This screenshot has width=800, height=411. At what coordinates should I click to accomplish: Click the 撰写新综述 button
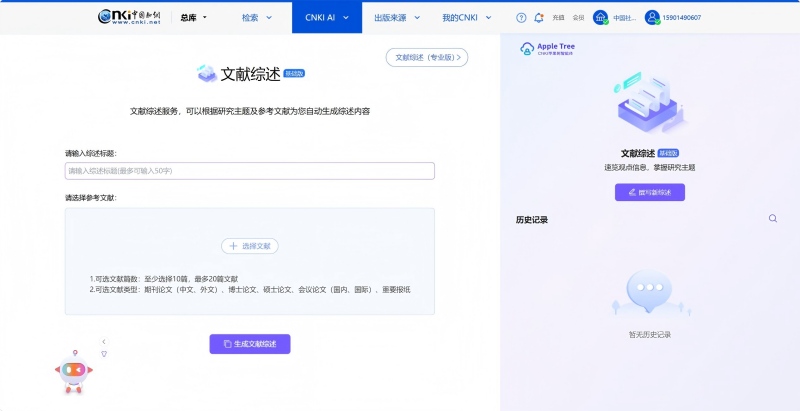(x=649, y=192)
